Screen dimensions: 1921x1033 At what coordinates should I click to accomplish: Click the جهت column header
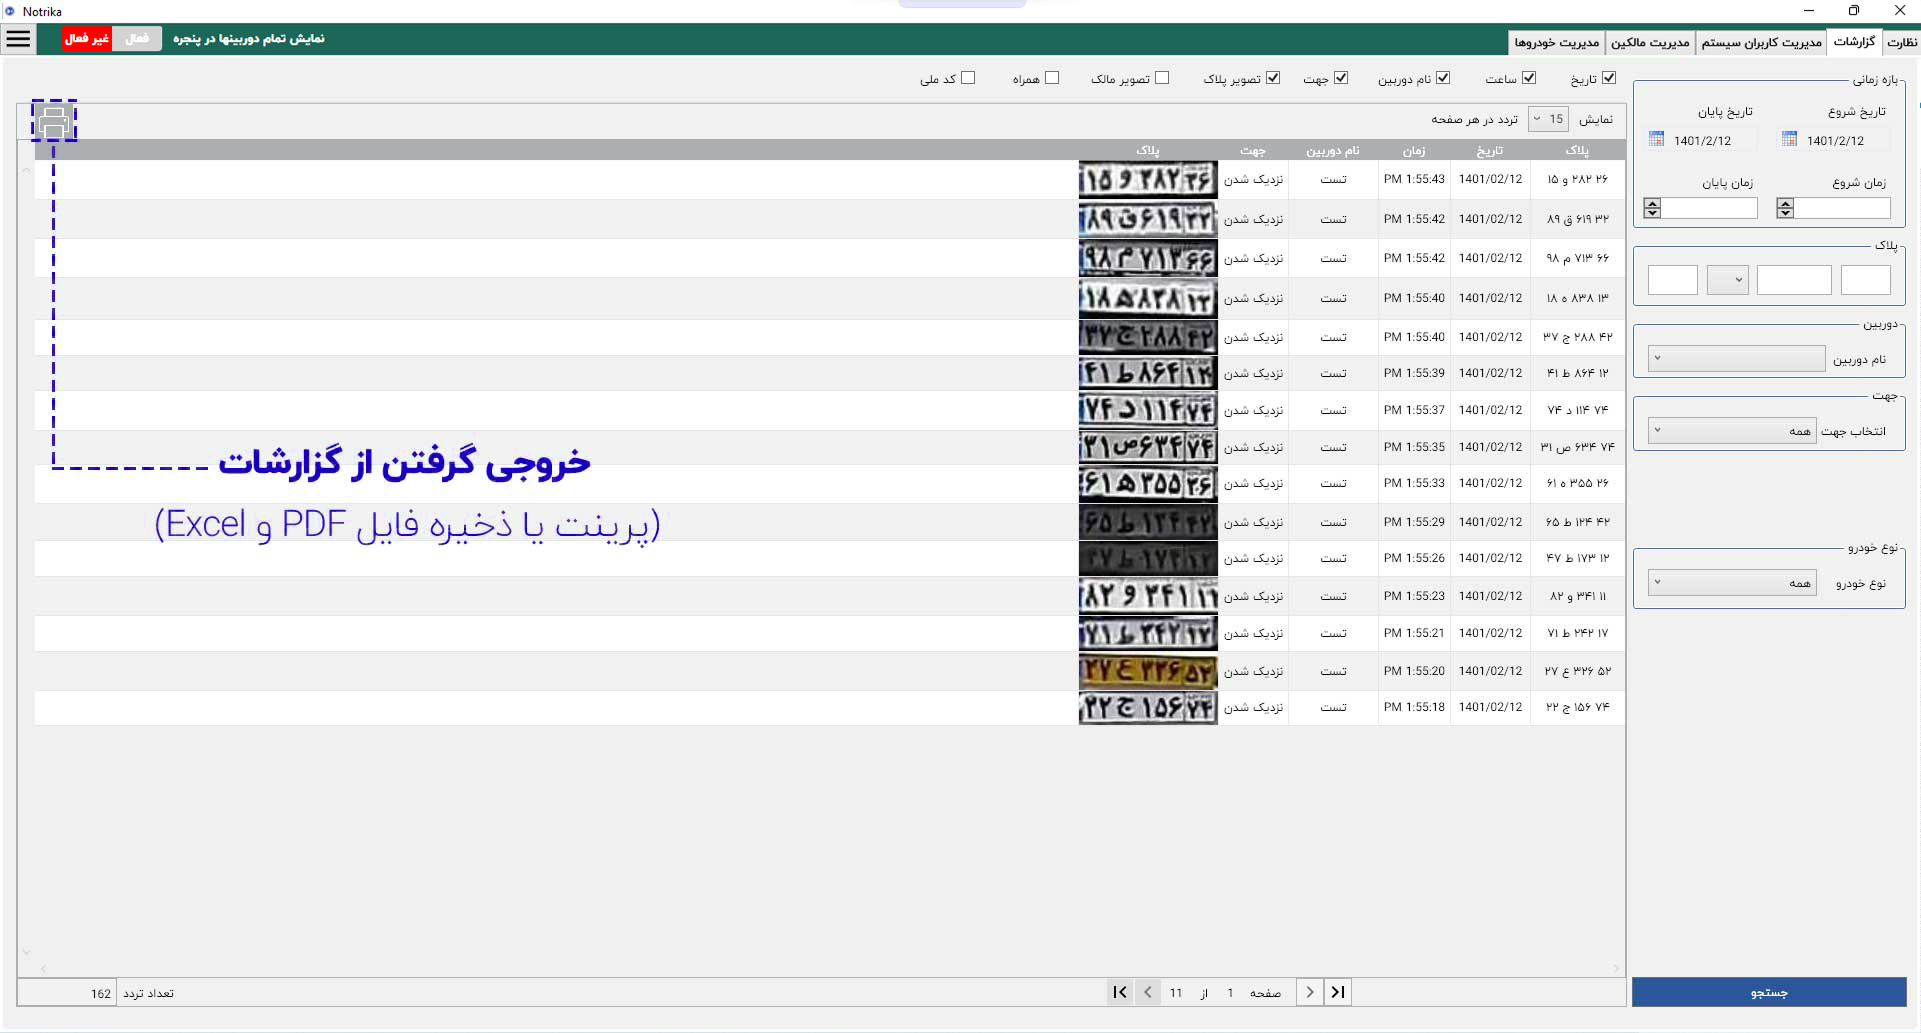(1253, 150)
